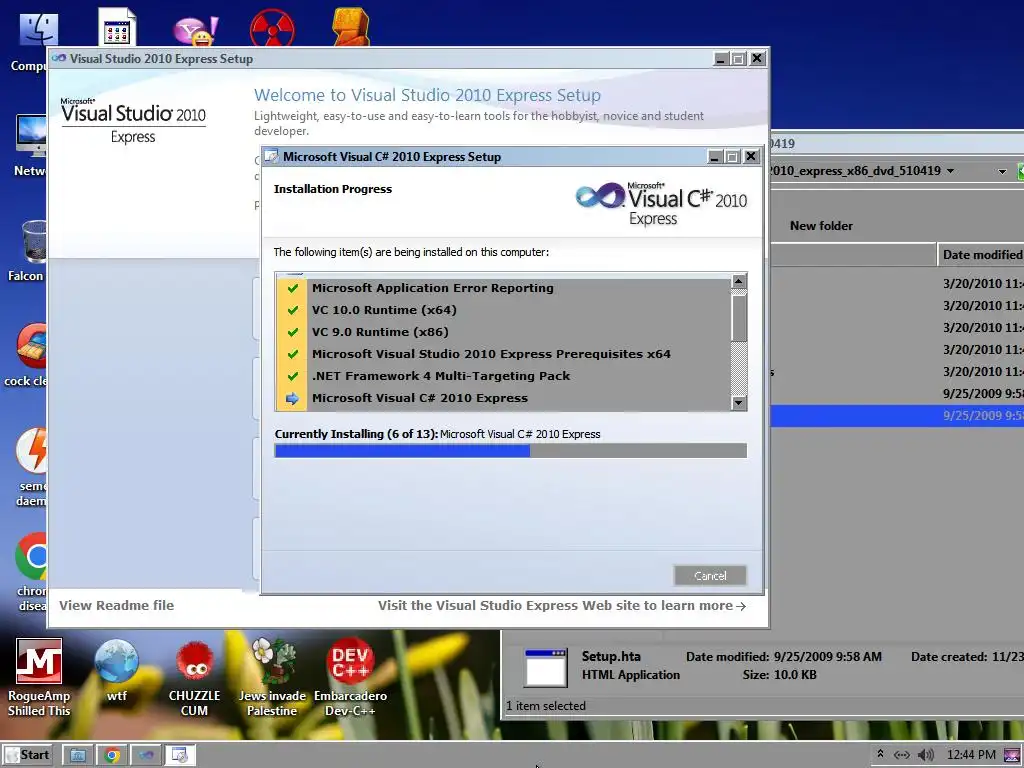Open the Recycle Bin desktop icon
This screenshot has width=1024, height=768.
point(26,251)
